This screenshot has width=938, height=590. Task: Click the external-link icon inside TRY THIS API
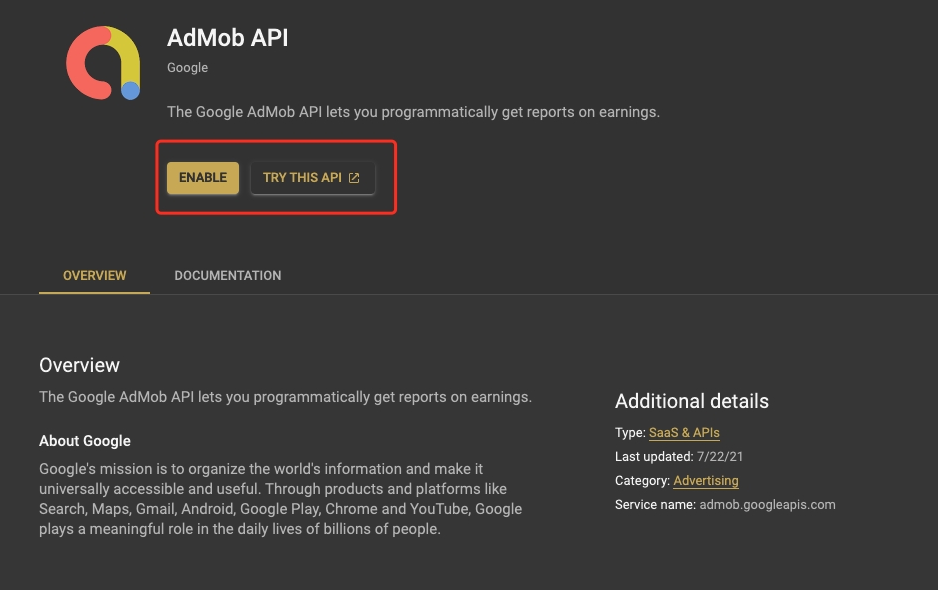pos(355,176)
